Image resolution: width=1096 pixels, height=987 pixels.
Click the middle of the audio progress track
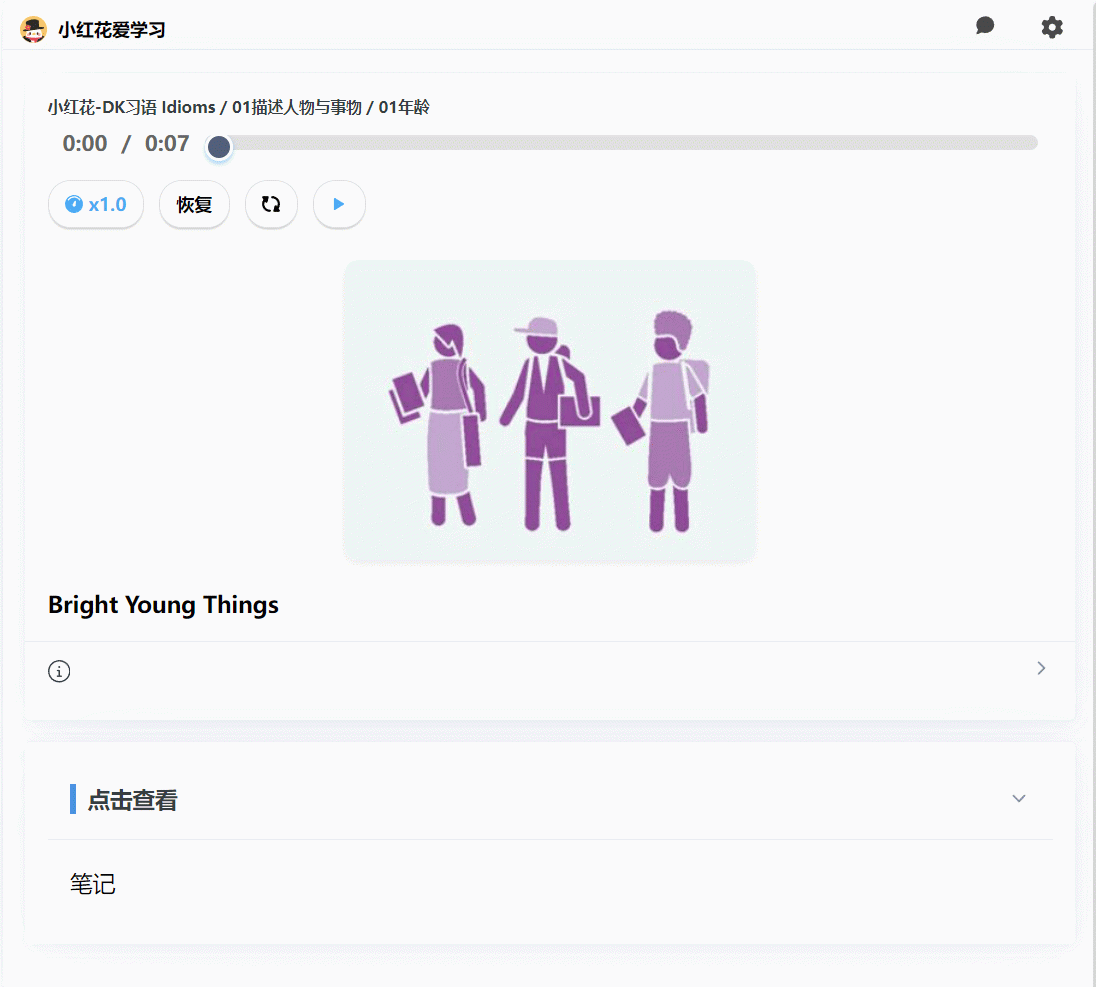628,143
